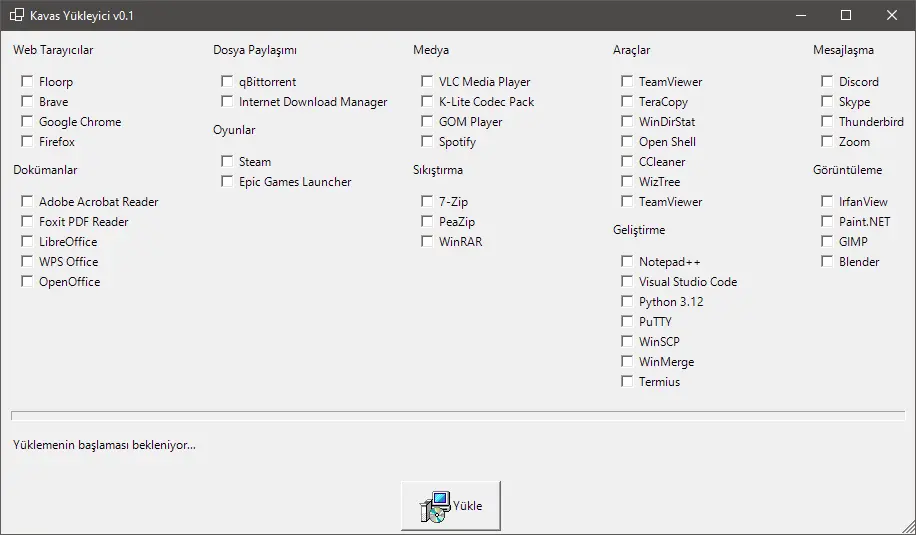
Task: Toggle WinMerge checkbox
Action: [x=627, y=361]
